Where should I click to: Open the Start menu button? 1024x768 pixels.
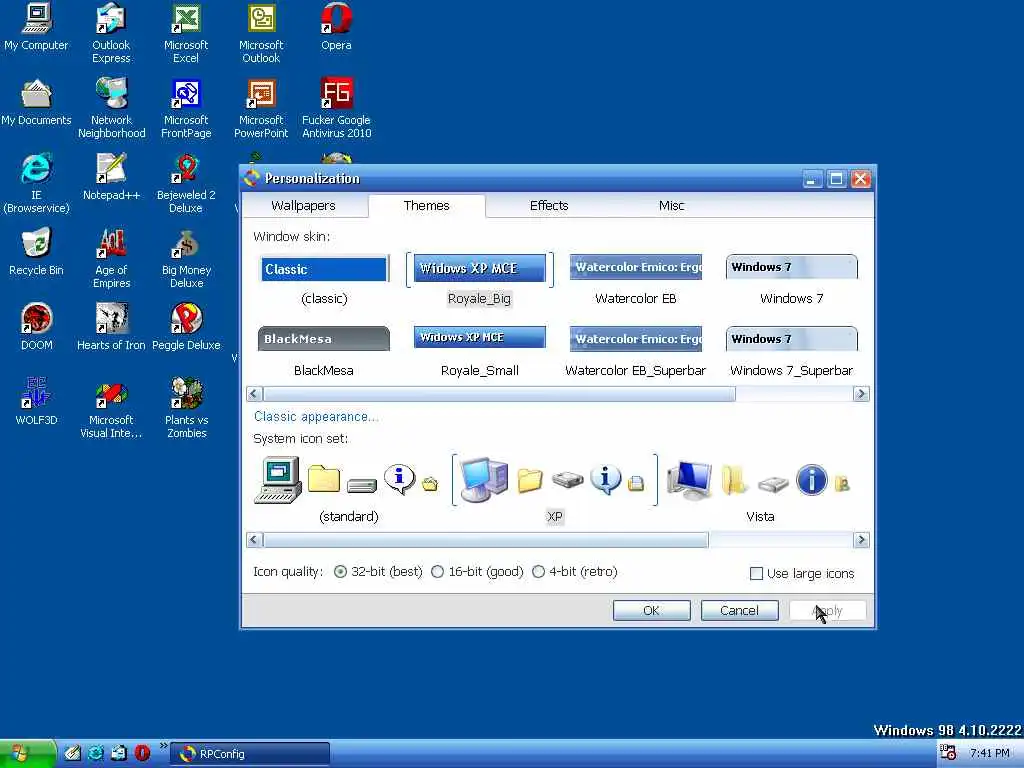27,754
